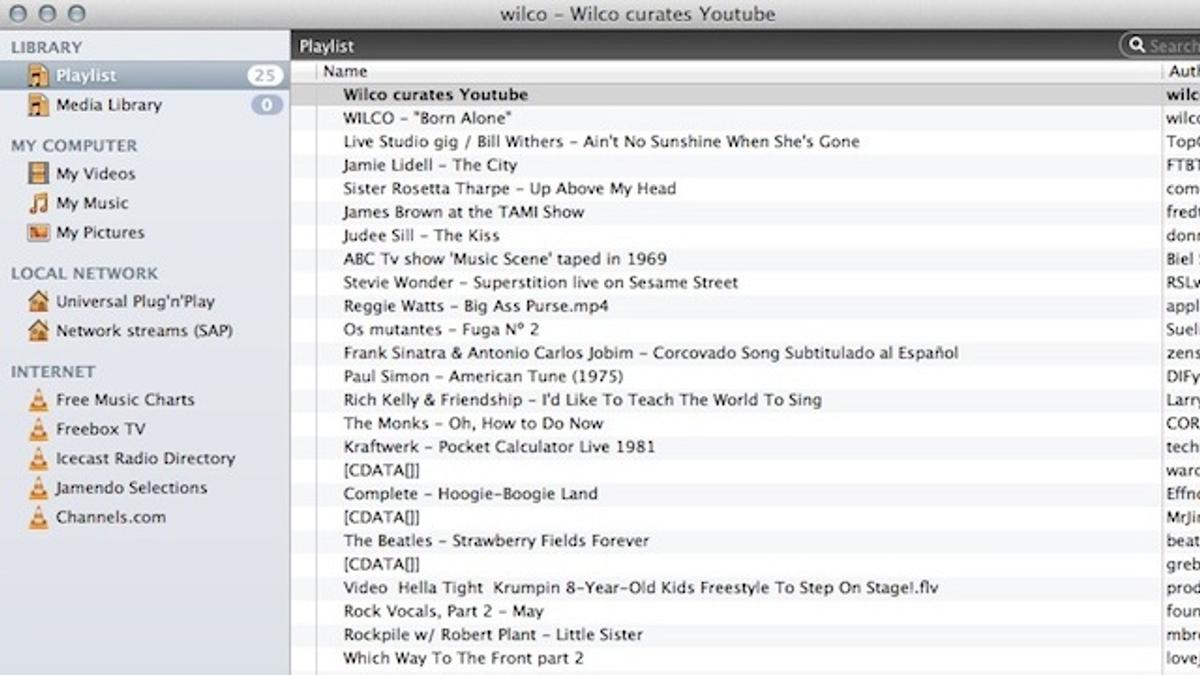Select Icecast Radio Directory cone icon
1200x675 pixels.
(39, 459)
